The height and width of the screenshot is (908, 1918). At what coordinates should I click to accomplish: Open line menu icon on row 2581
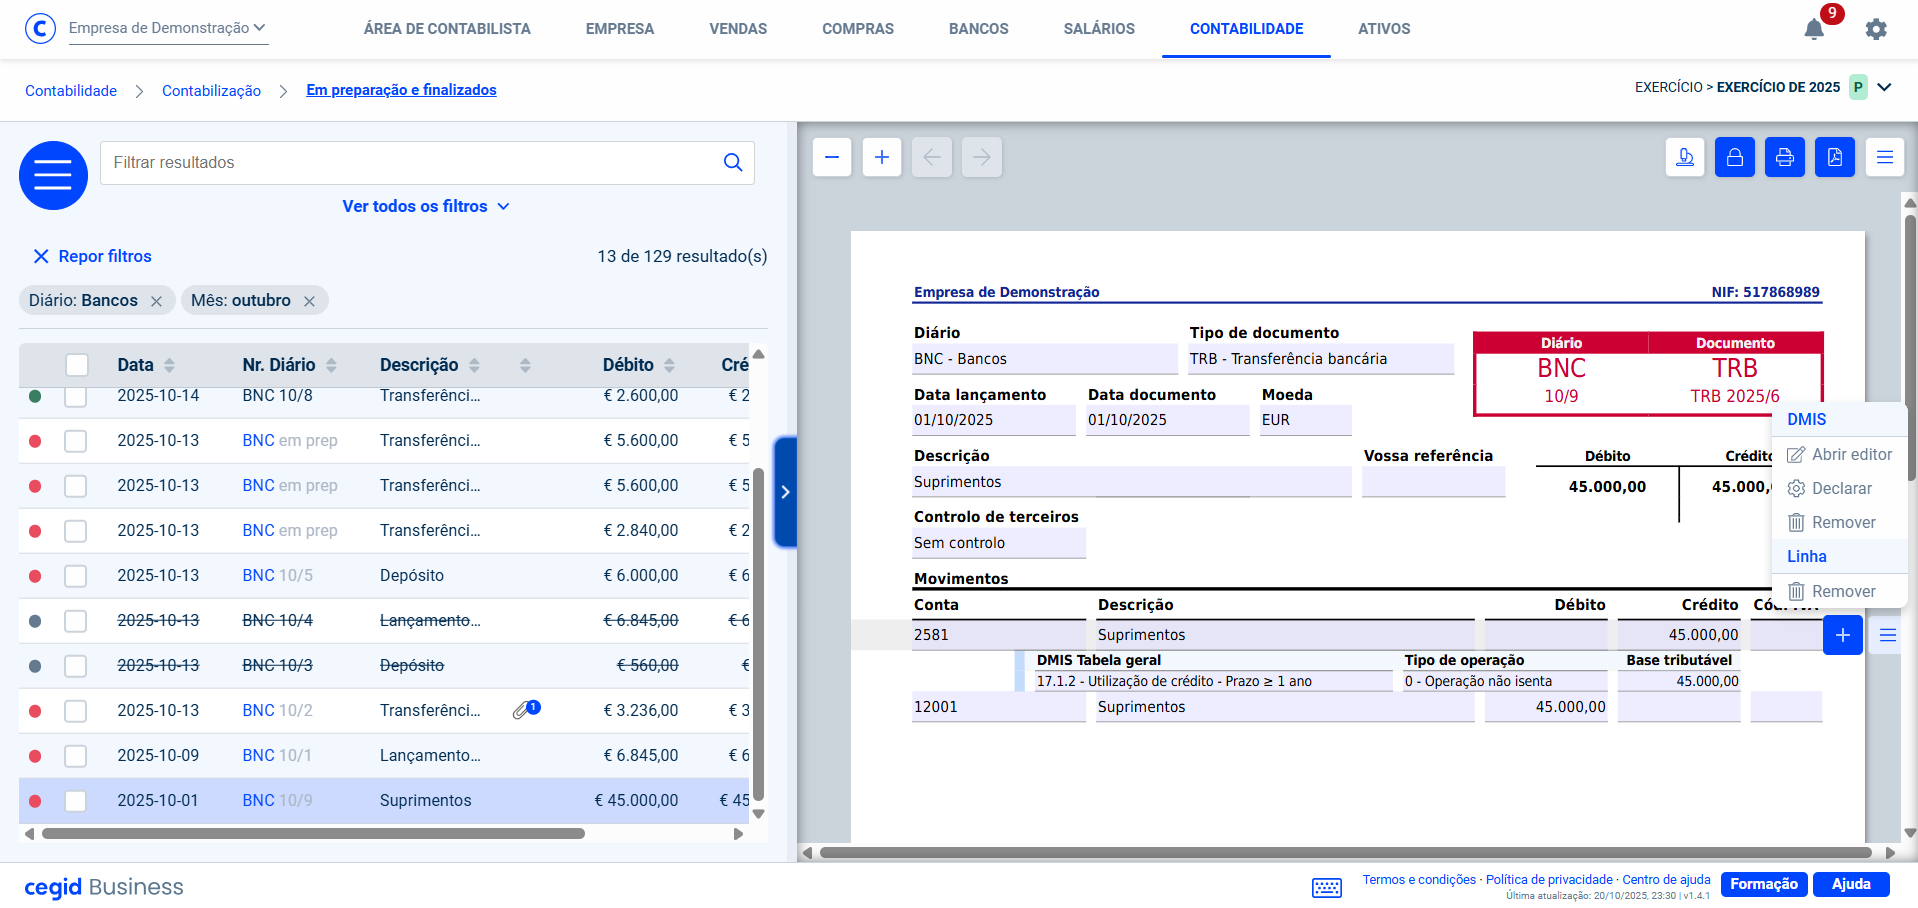1888,635
